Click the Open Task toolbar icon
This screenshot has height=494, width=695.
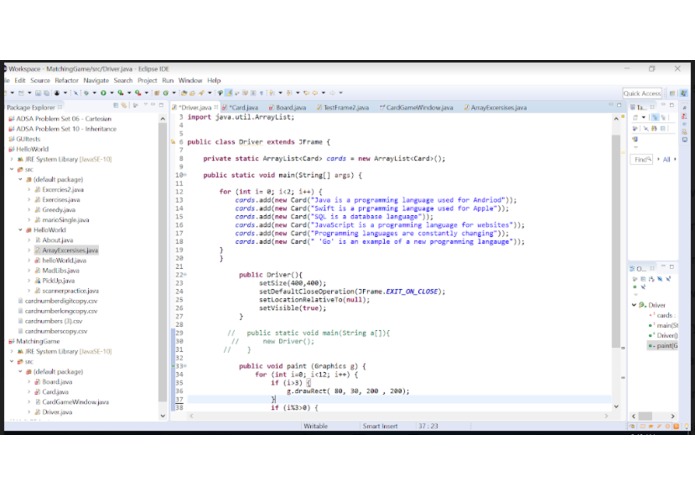[x=192, y=93]
